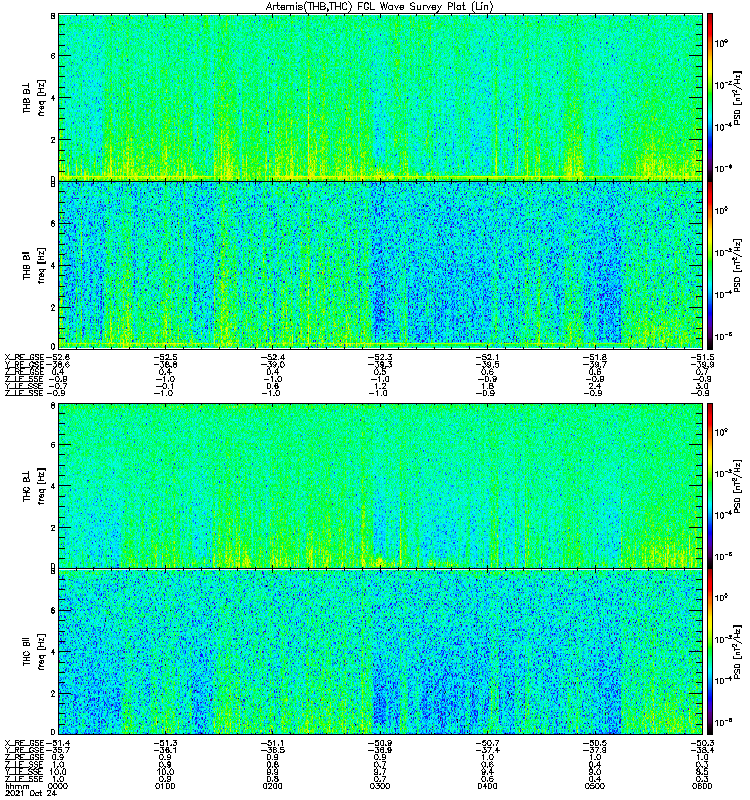The image size is (750, 800).
Task: Click the '6' frequency tick of THB B⊥ axis
Action: [x=53, y=56]
